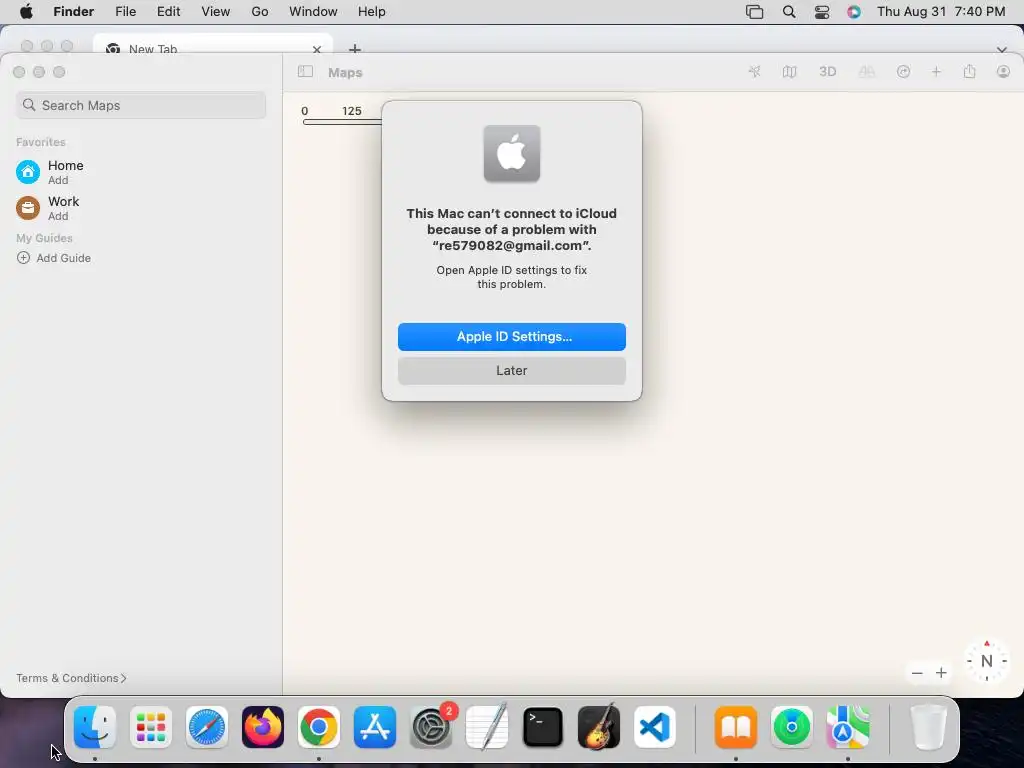Zoom in with the plus map button
The image size is (1024, 768).
pos(941,673)
